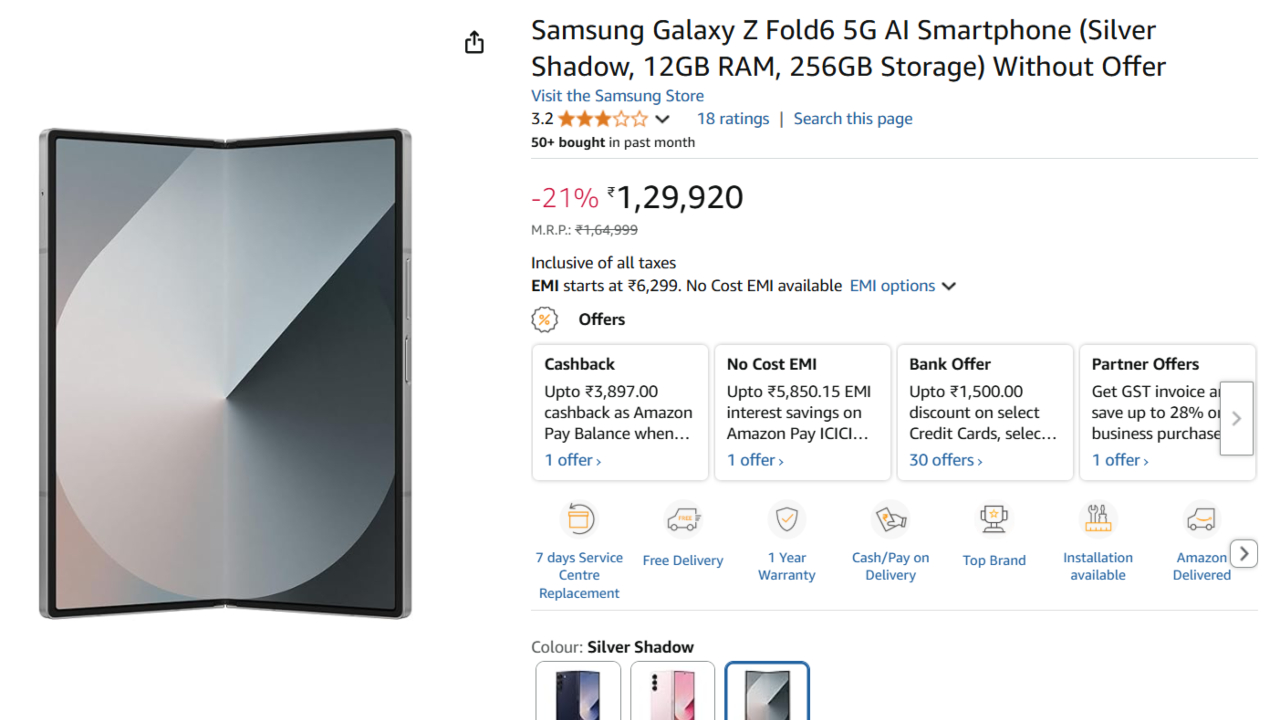Click Search this page link
This screenshot has height=720, width=1280.
tap(853, 119)
